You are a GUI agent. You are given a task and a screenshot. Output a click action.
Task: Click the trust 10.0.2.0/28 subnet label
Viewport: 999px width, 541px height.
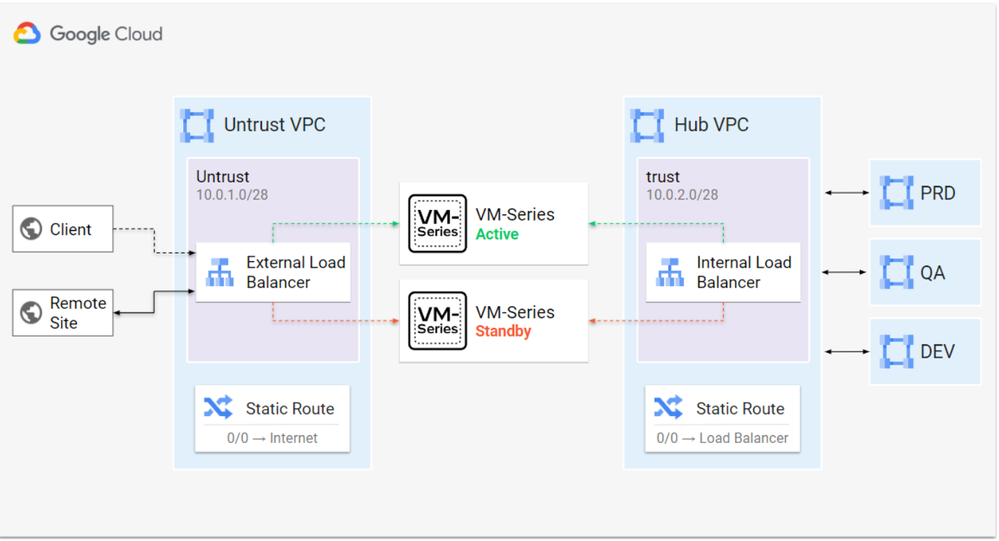pyautogui.click(x=682, y=195)
